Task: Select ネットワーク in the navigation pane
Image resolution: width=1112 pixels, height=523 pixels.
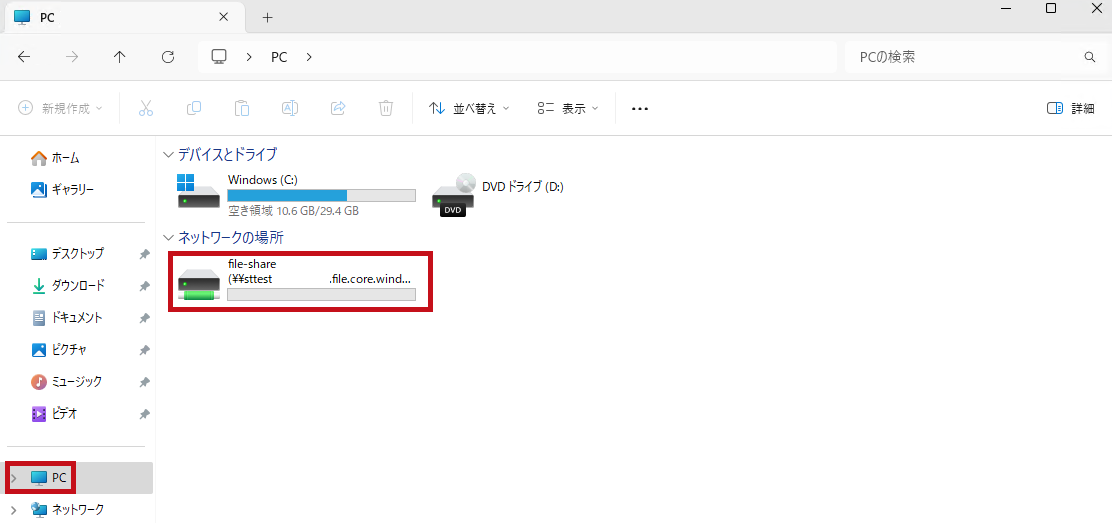Action: 67,509
